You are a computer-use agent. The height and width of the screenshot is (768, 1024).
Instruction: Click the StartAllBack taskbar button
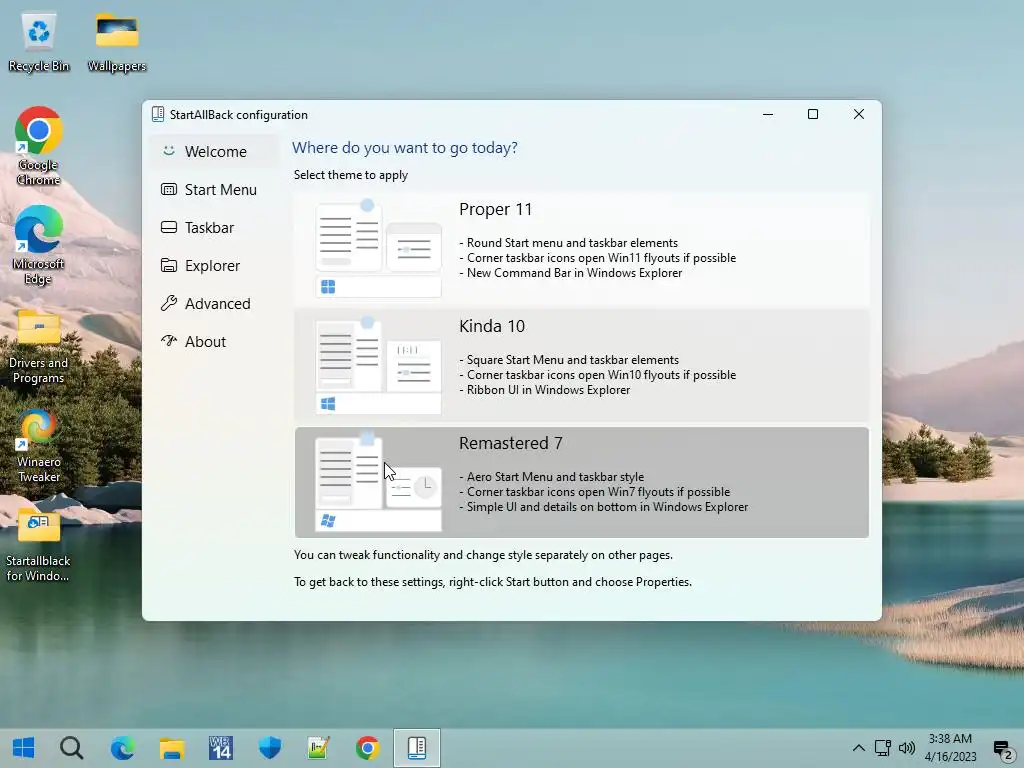click(x=417, y=748)
